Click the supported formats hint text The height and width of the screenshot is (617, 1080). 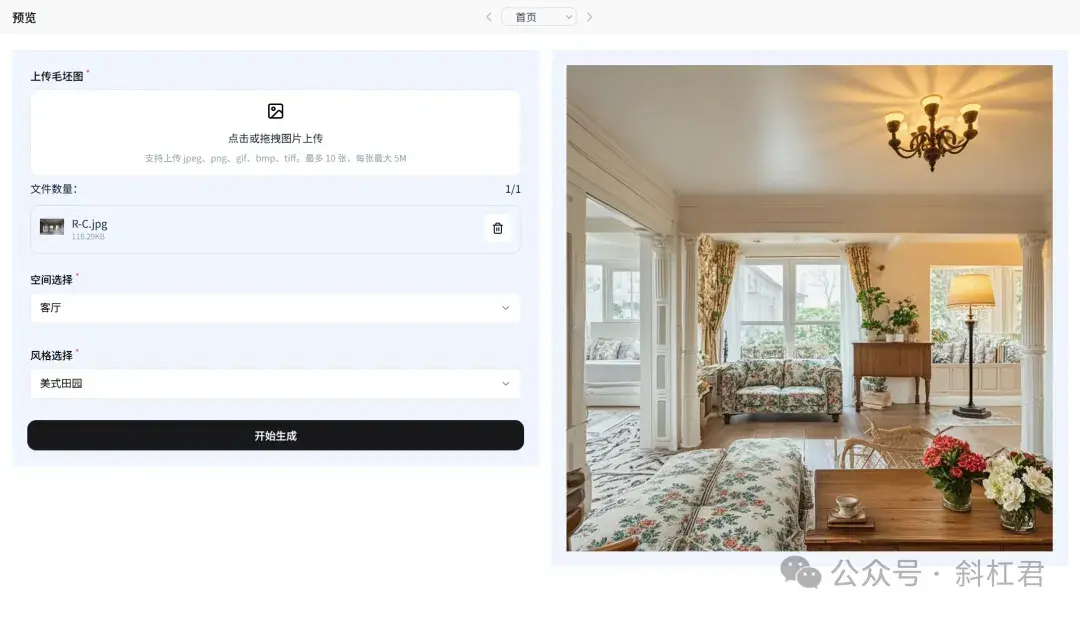[x=276, y=158]
